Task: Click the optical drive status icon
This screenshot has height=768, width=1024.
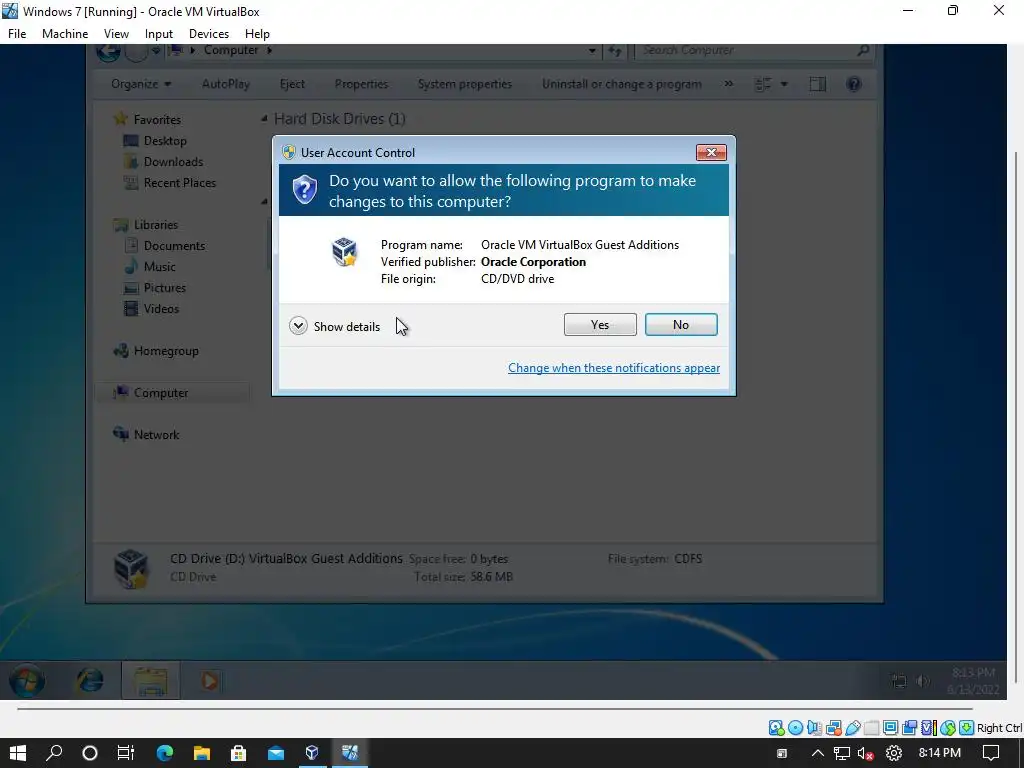Action: [795, 728]
